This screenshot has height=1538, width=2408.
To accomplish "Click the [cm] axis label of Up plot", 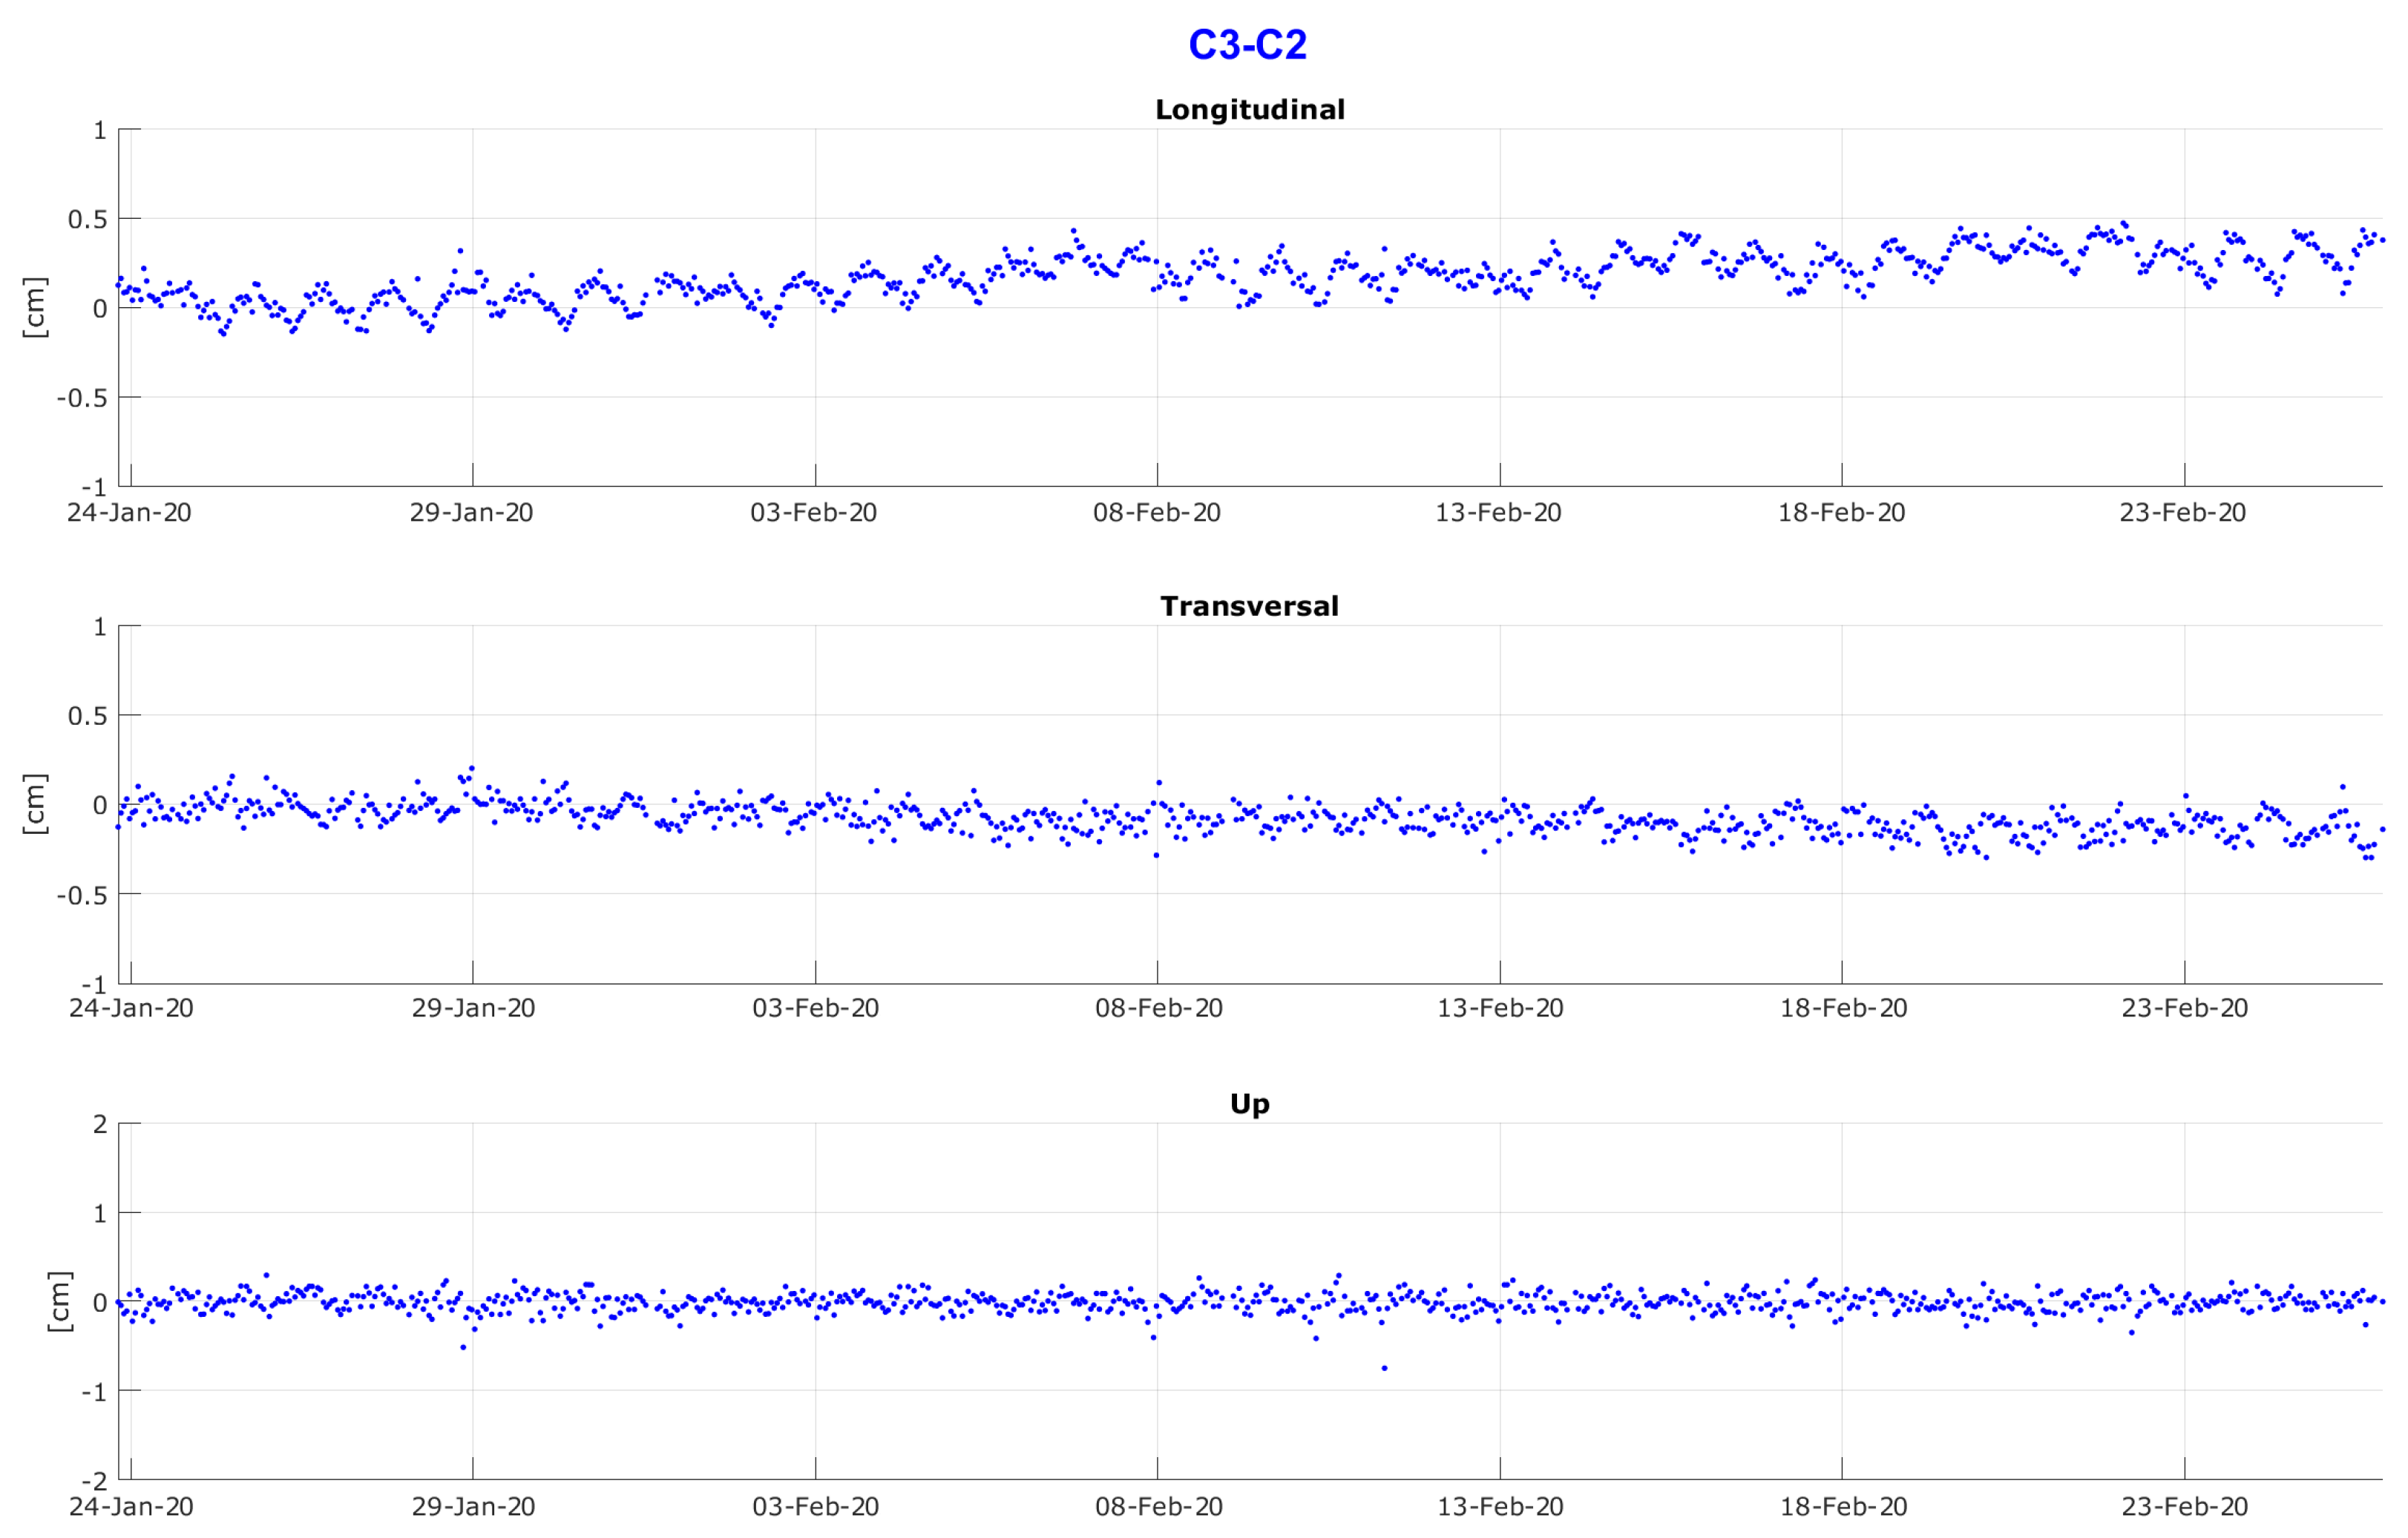I will coord(60,1301).
